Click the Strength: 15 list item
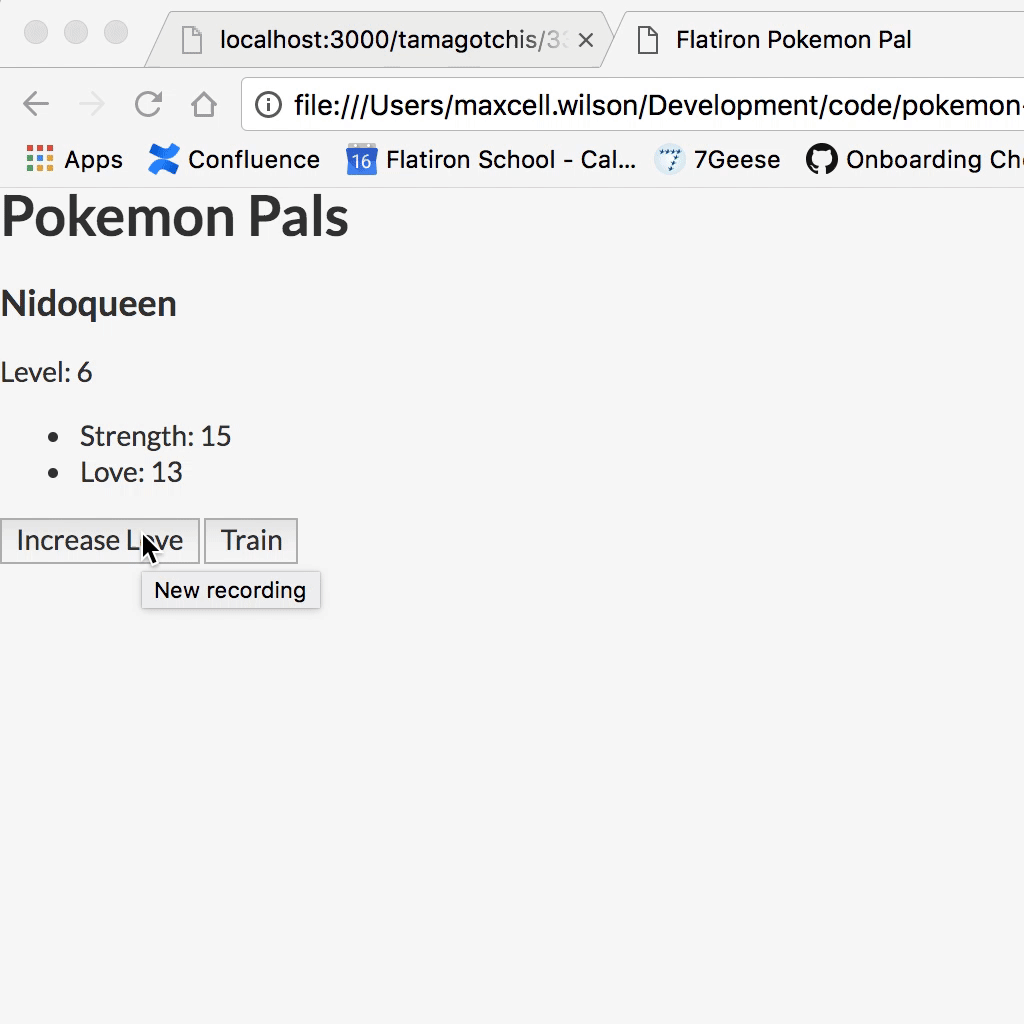1024x1024 pixels. coord(155,436)
